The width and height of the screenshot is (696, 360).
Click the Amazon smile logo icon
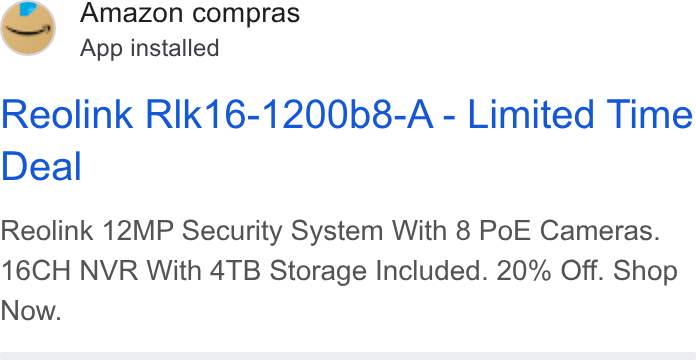[x=28, y=28]
